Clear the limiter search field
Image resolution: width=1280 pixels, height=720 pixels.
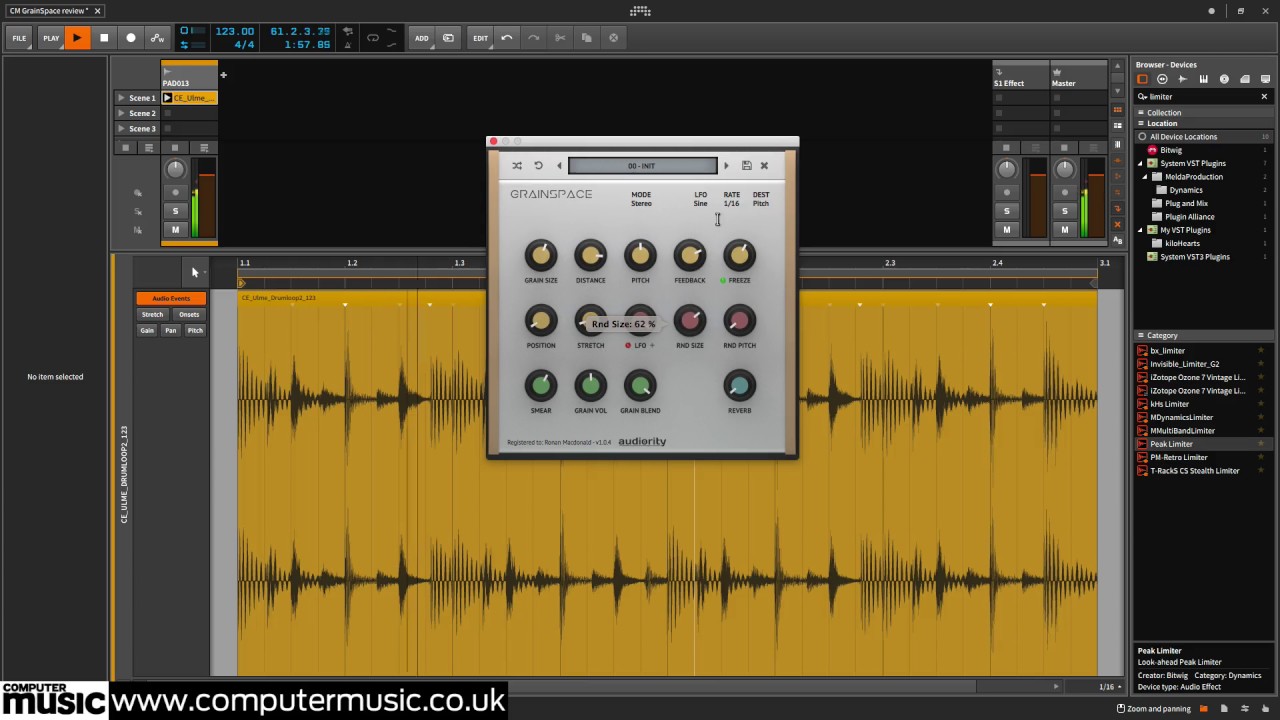pos(1264,97)
